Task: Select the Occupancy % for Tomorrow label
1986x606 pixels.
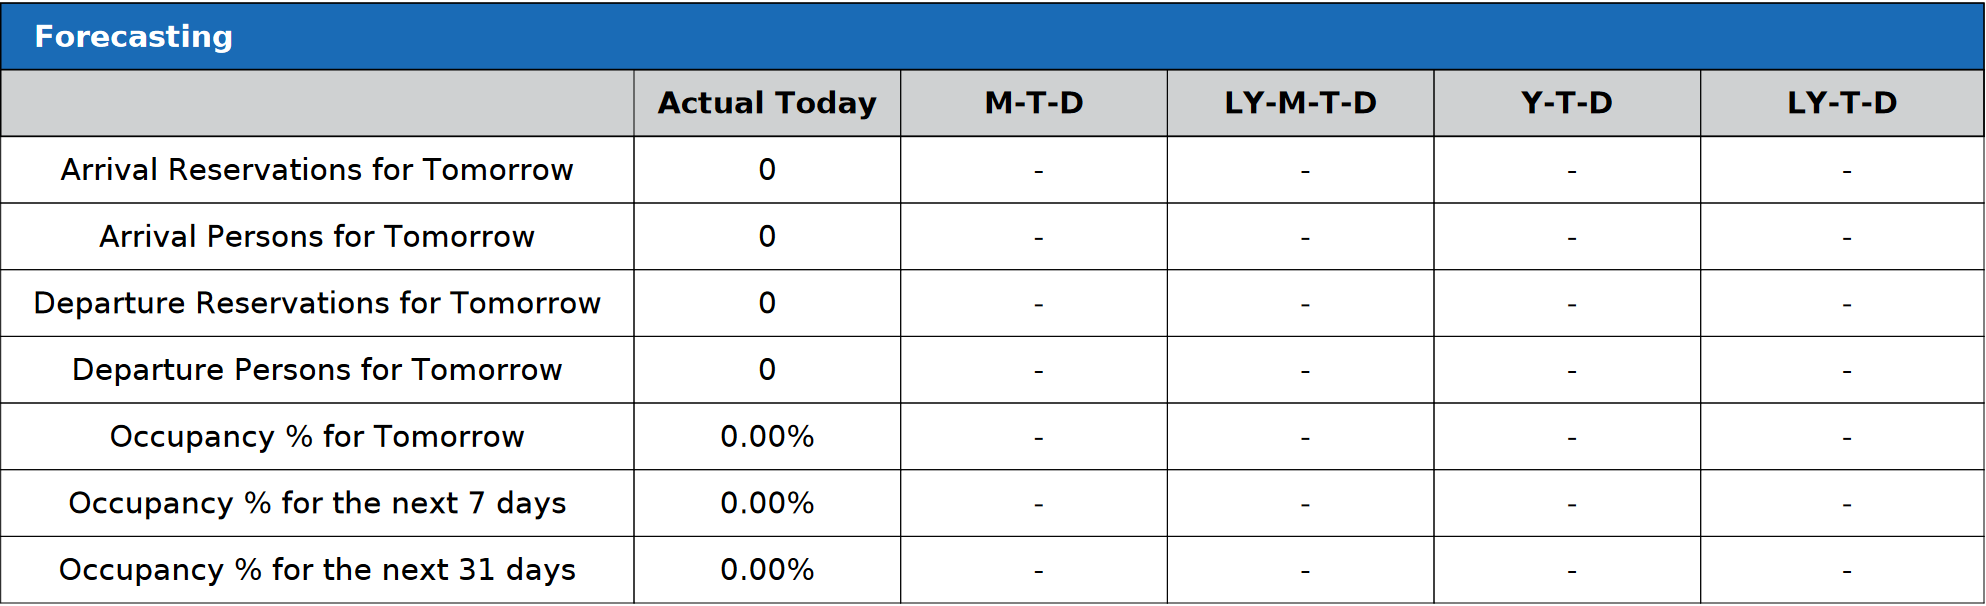Action: (x=317, y=437)
